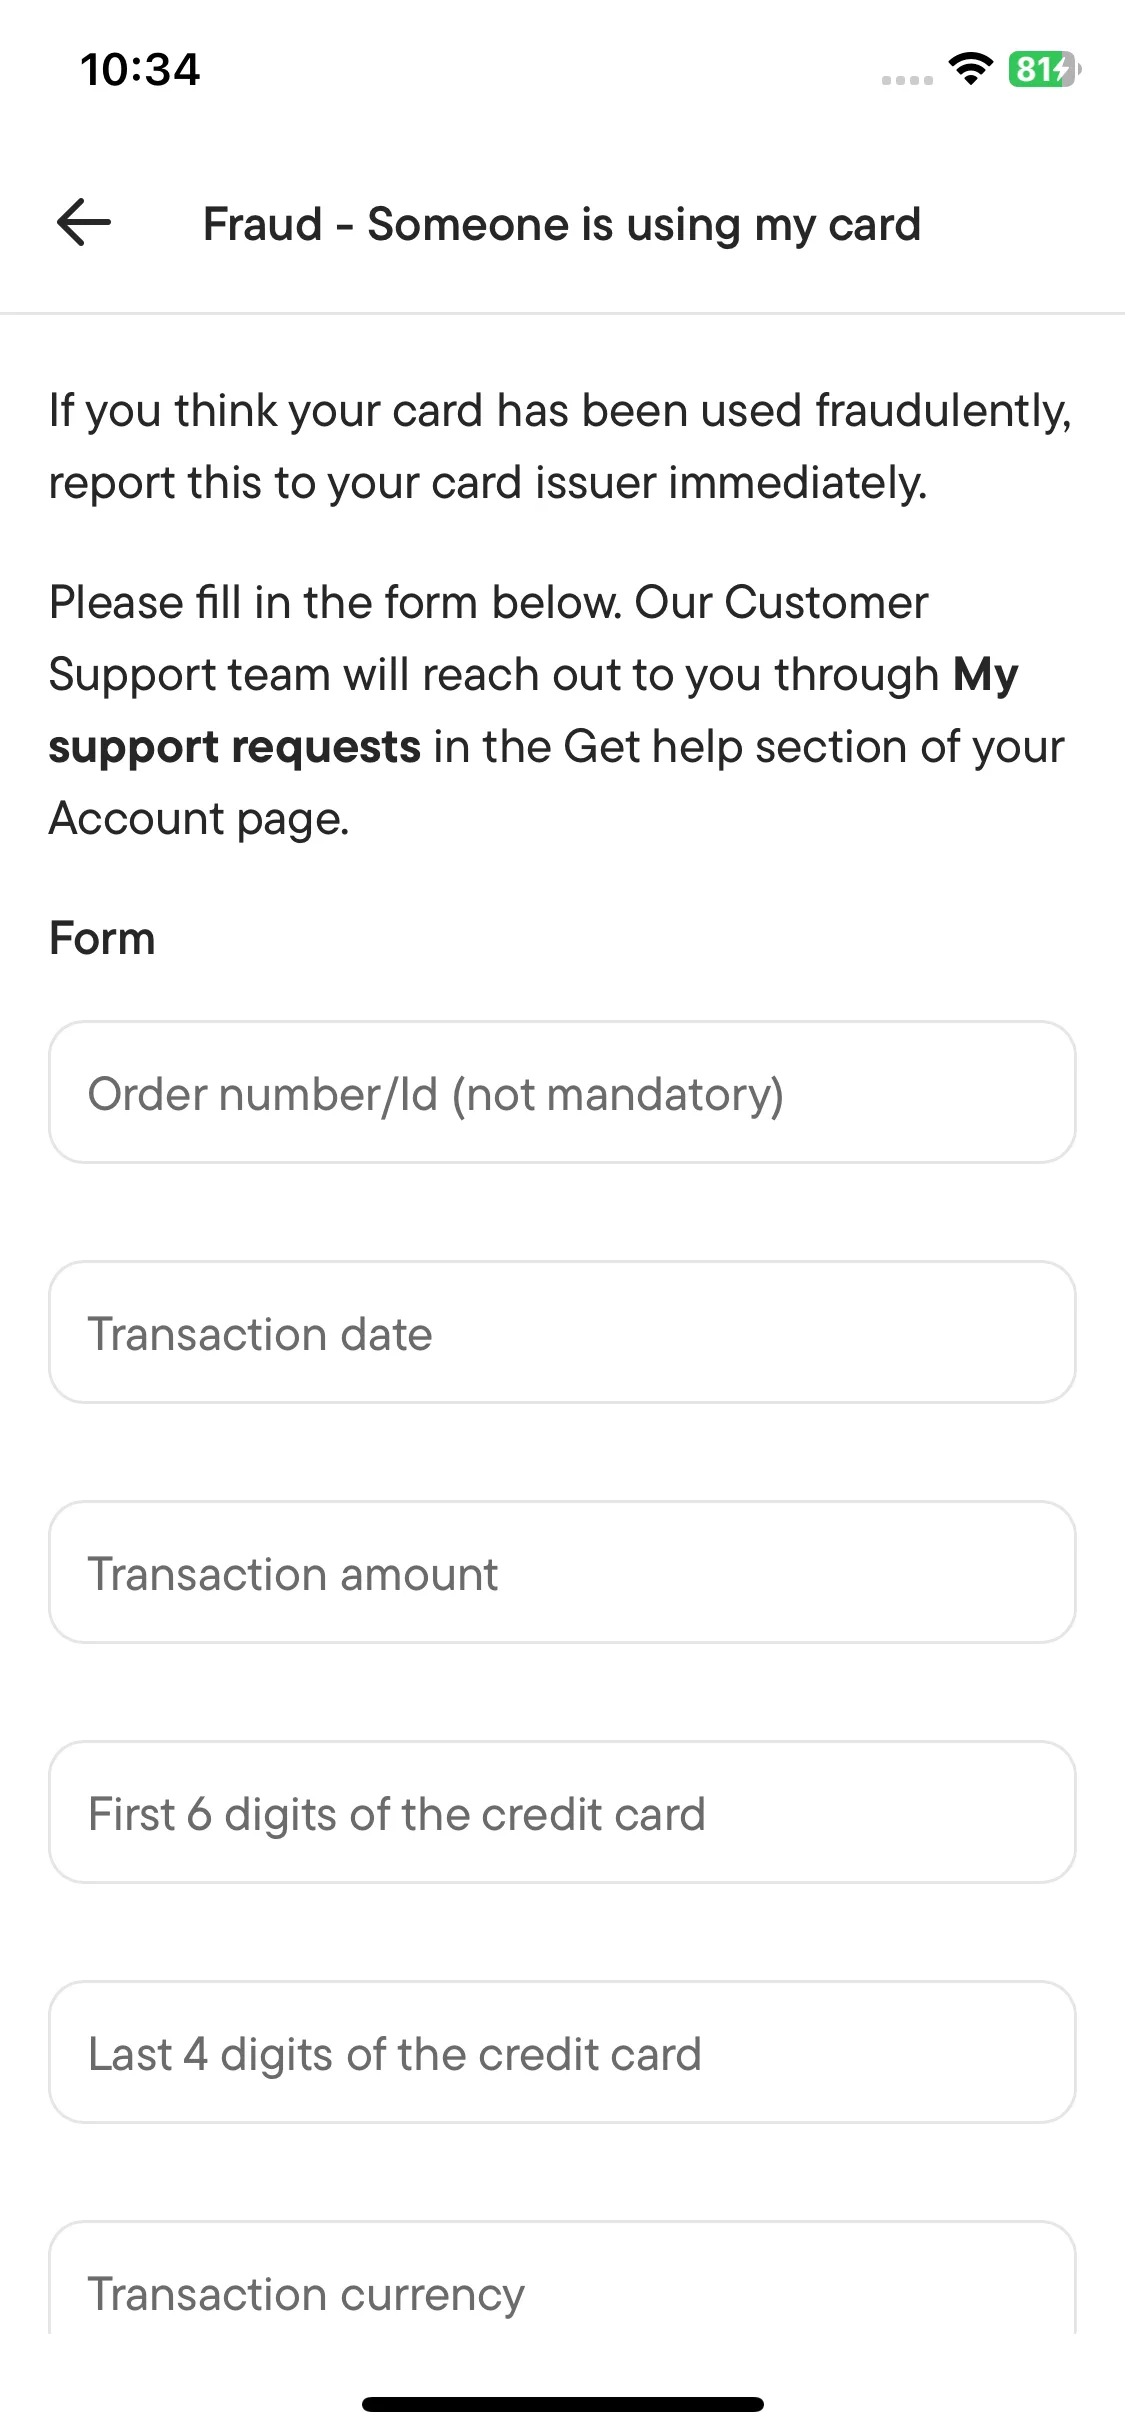Tap the back arrow icon
The image size is (1125, 2436).
coord(84,222)
